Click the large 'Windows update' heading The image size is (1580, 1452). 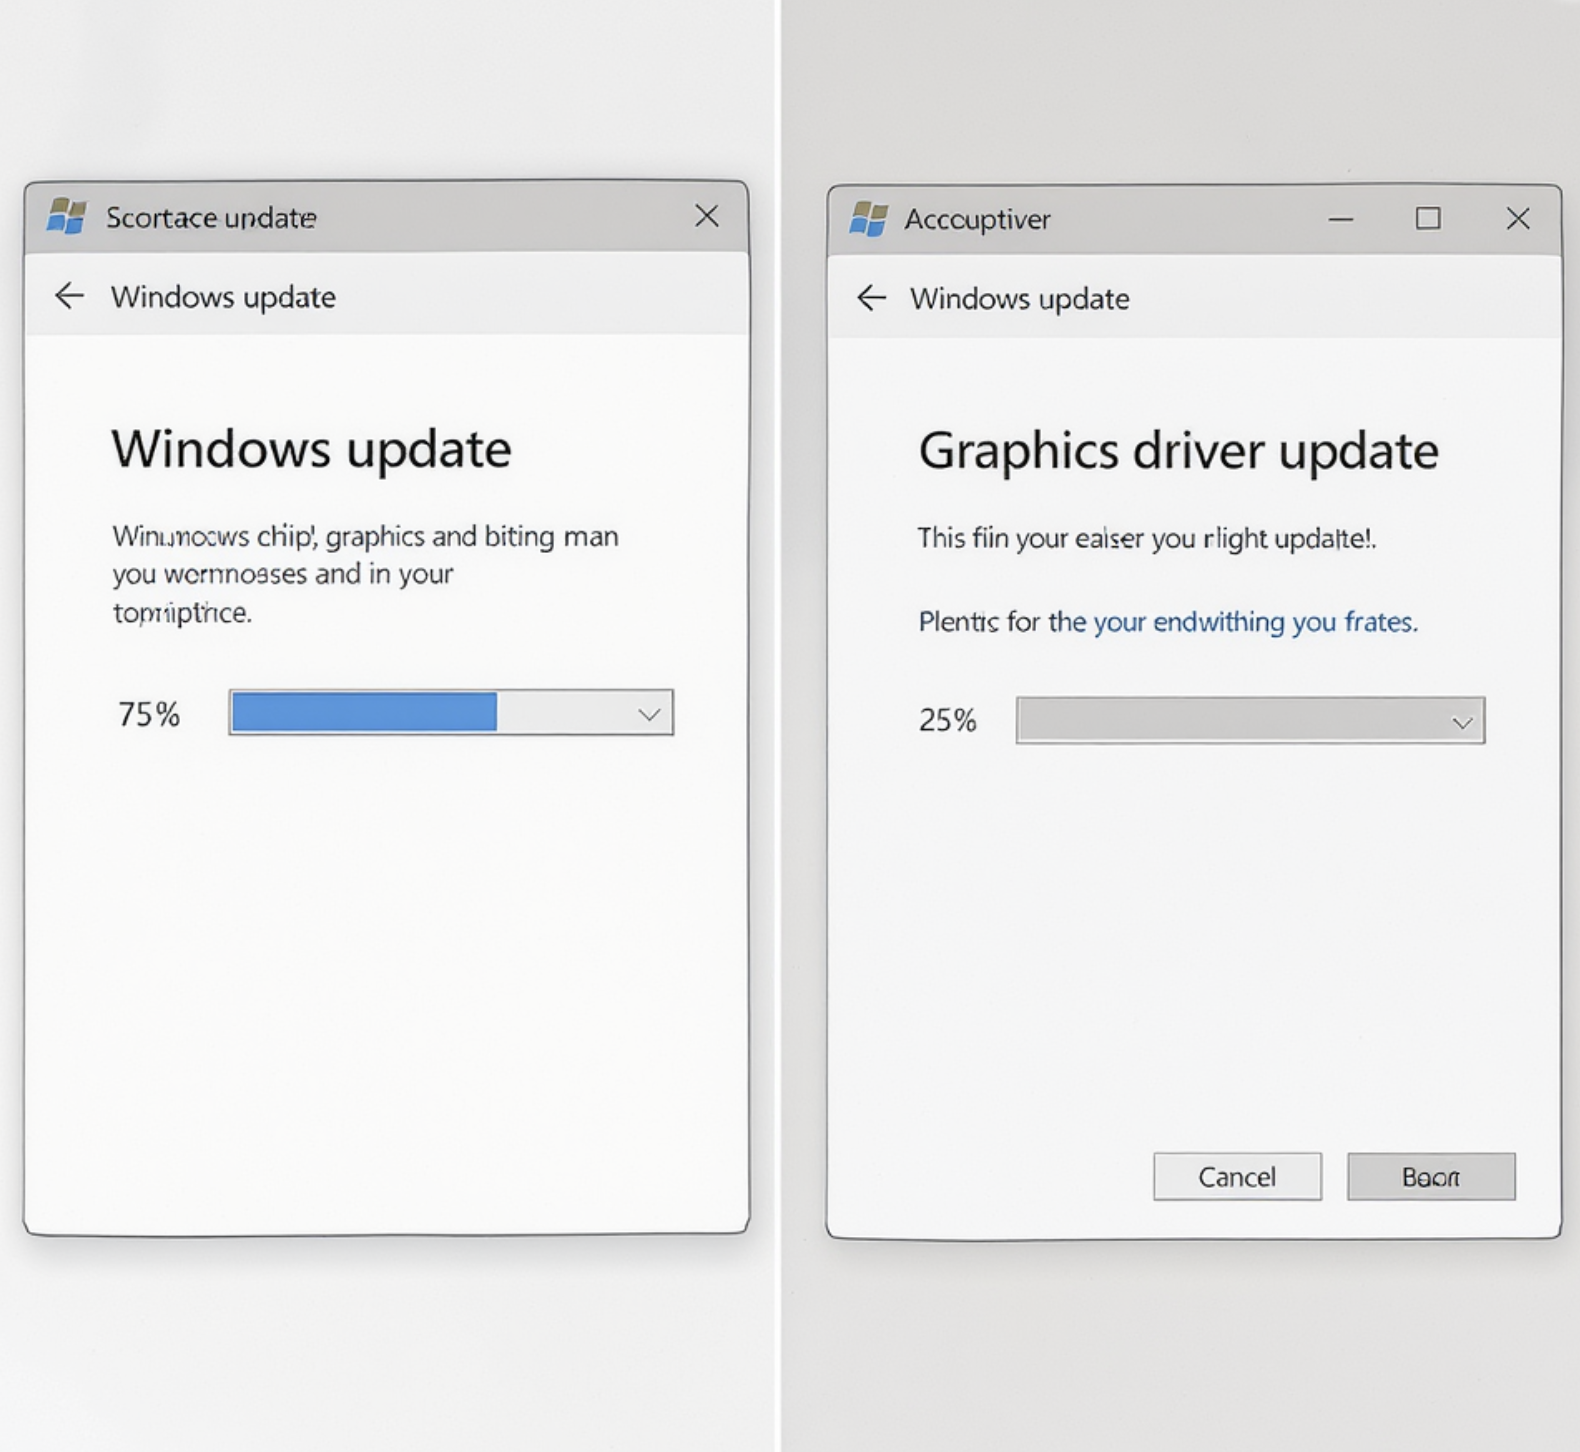tap(311, 449)
